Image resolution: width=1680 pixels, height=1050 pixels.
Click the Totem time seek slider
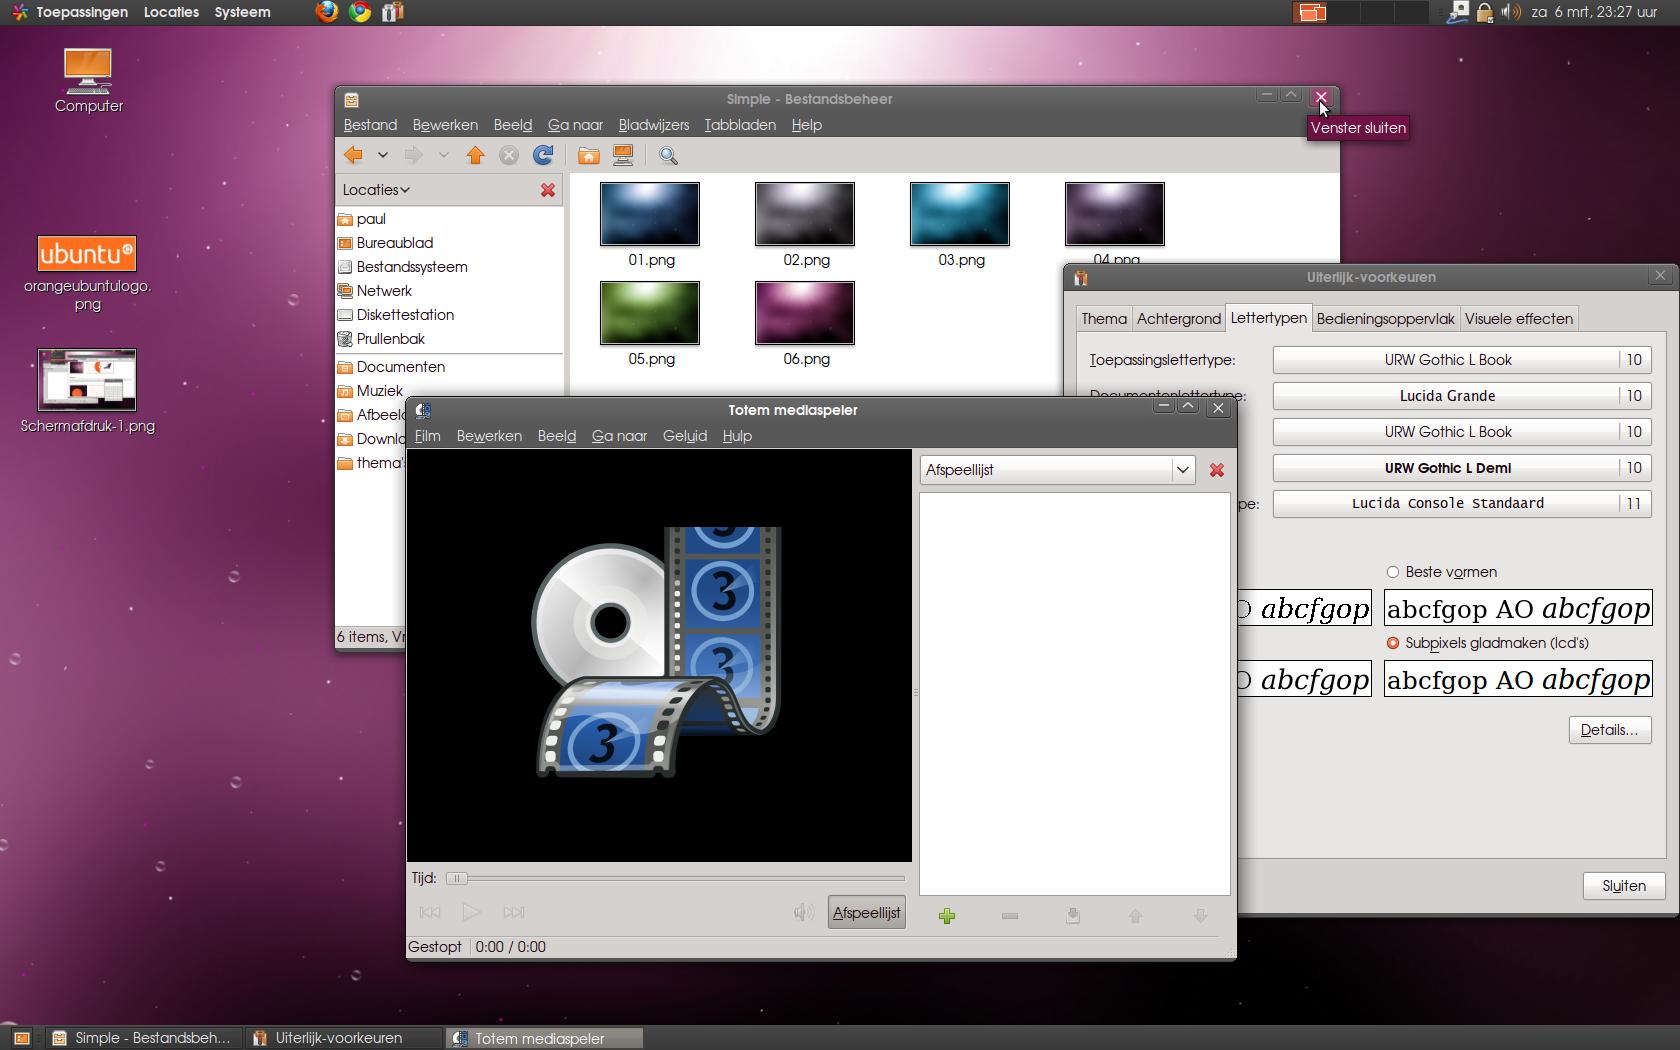[x=675, y=878]
